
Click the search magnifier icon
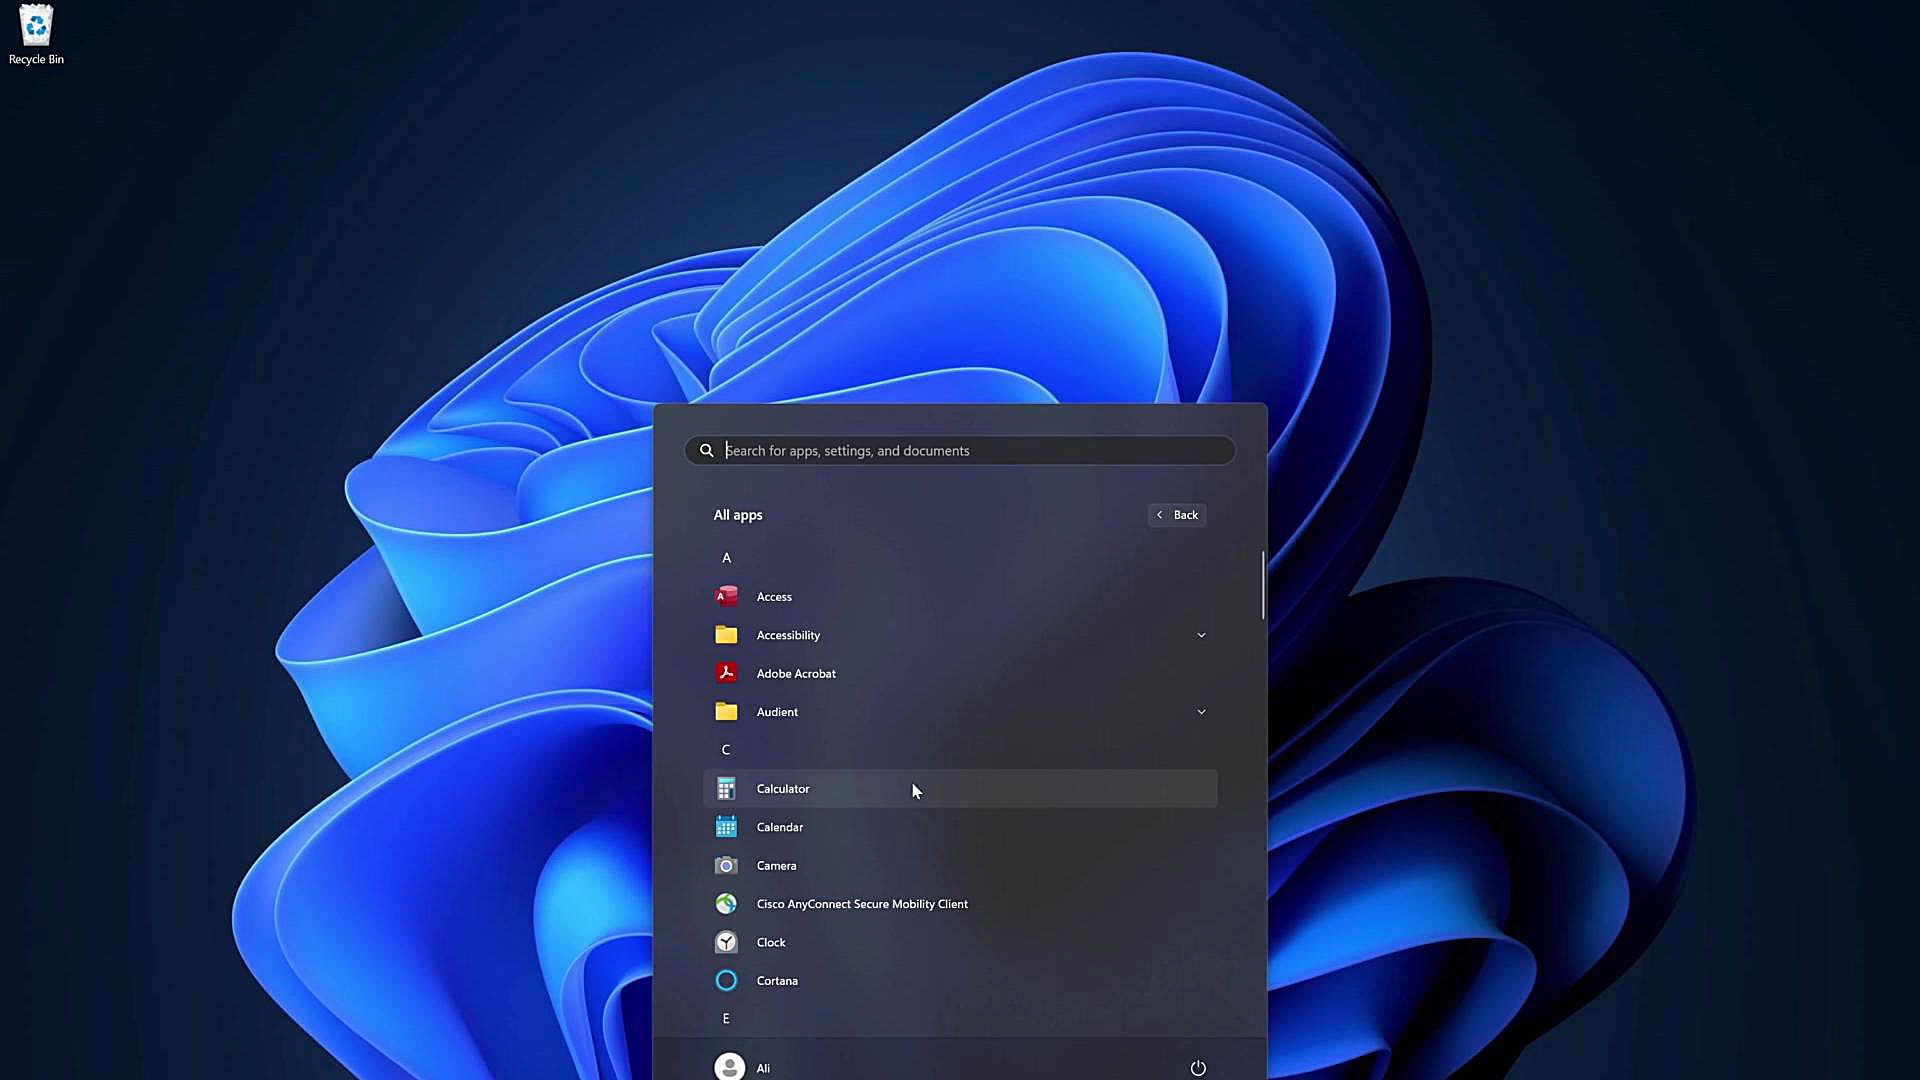(706, 451)
